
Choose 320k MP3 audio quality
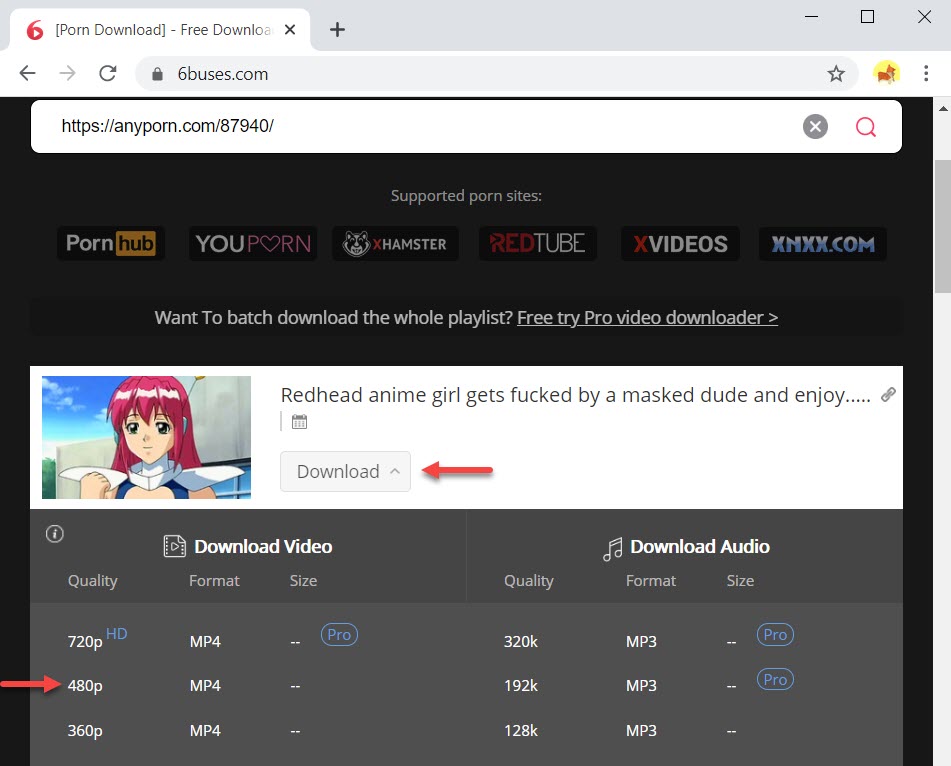coord(520,642)
